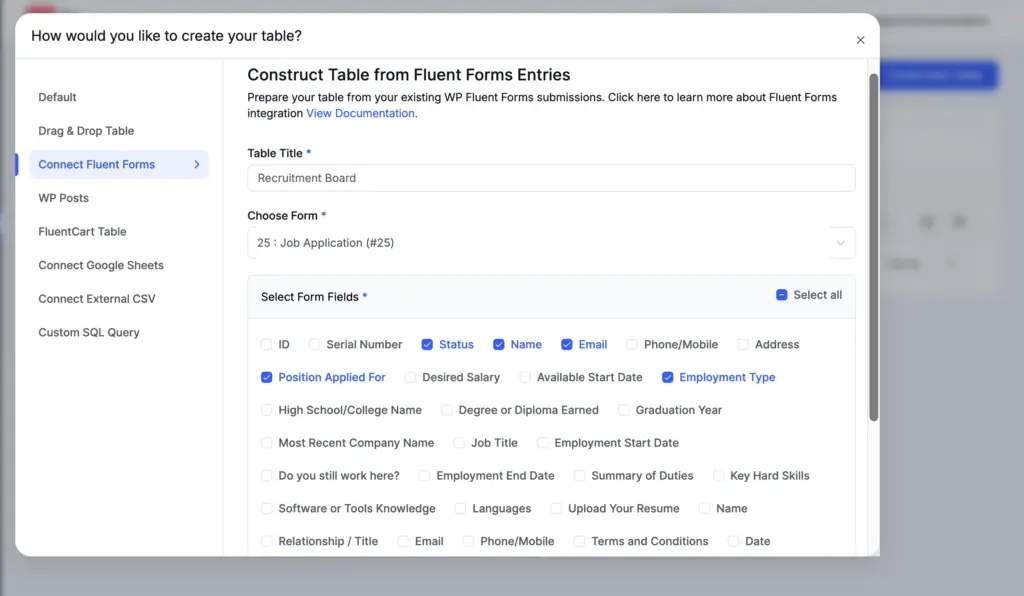Check the Desired Salary checkbox
Viewport: 1024px width, 596px height.
pyautogui.click(x=410, y=377)
